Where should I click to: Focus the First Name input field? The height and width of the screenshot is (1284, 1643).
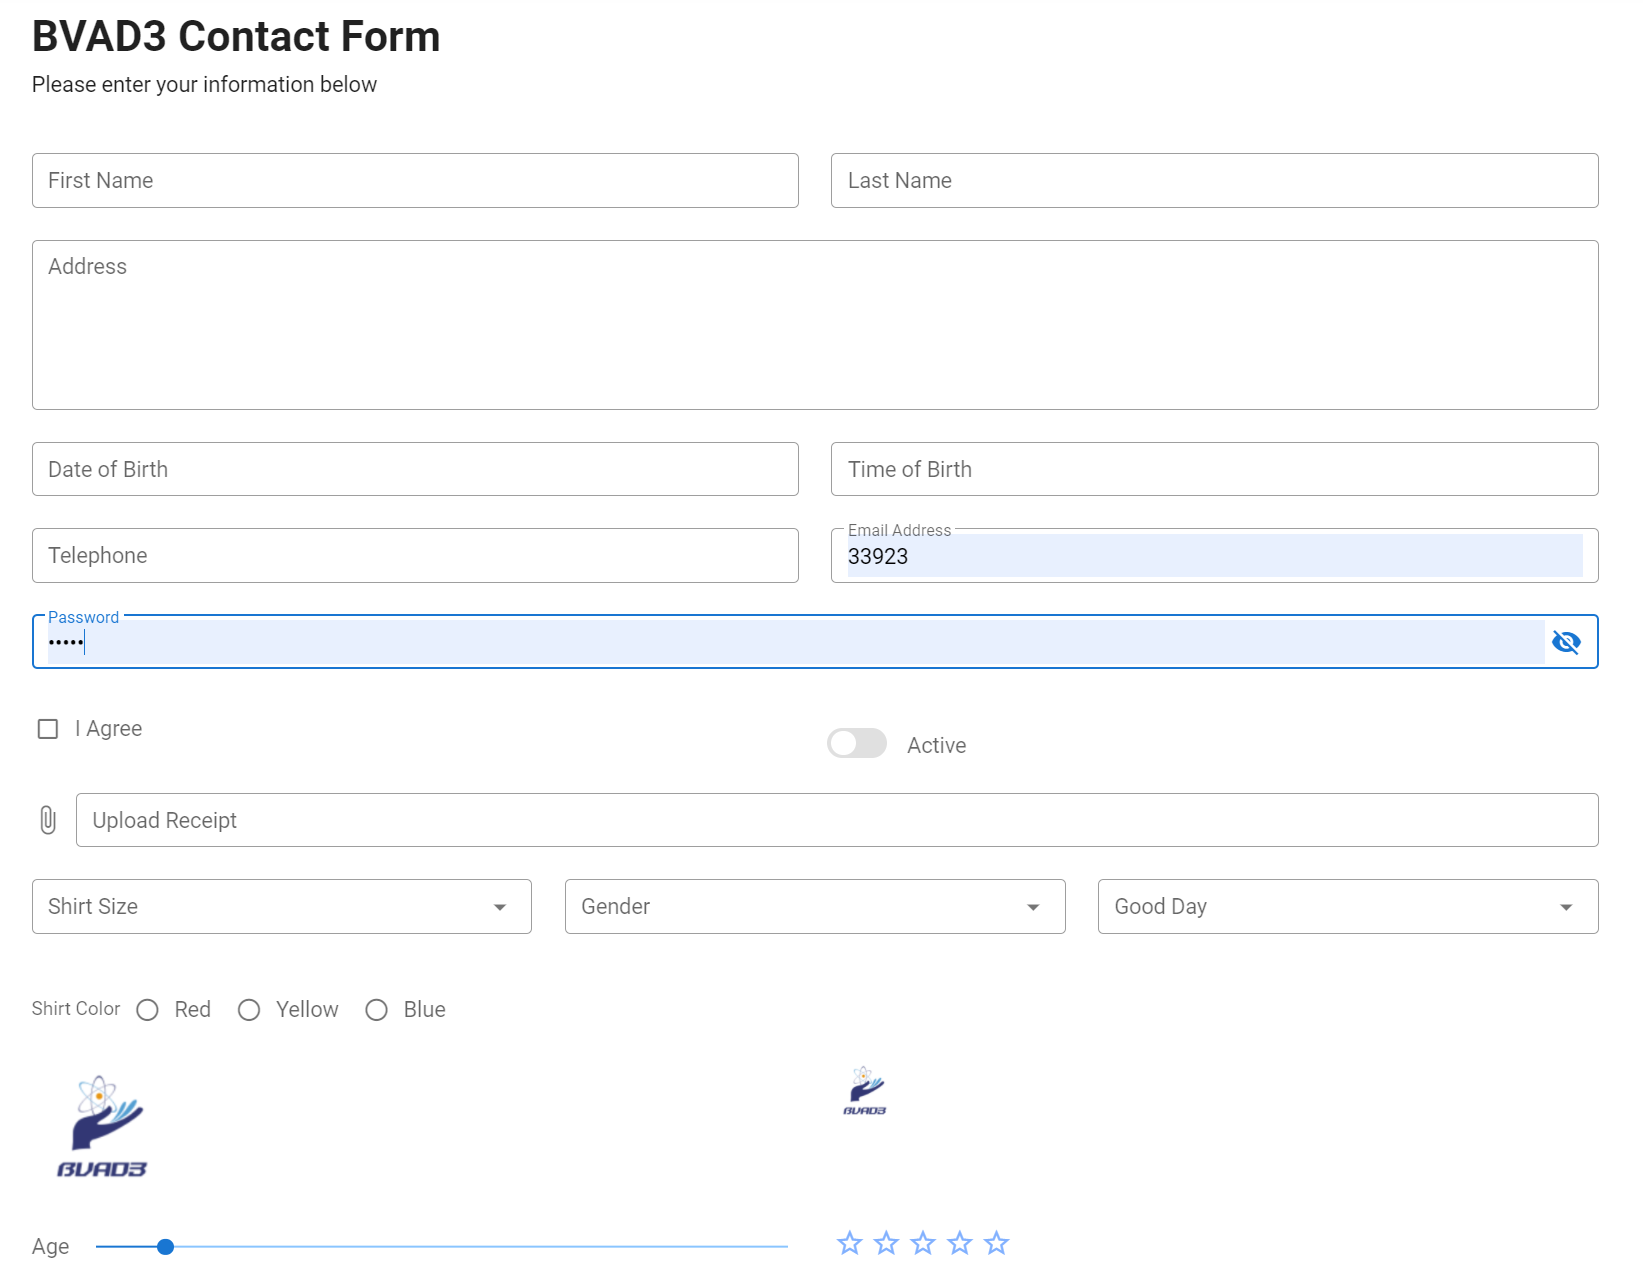tap(415, 181)
